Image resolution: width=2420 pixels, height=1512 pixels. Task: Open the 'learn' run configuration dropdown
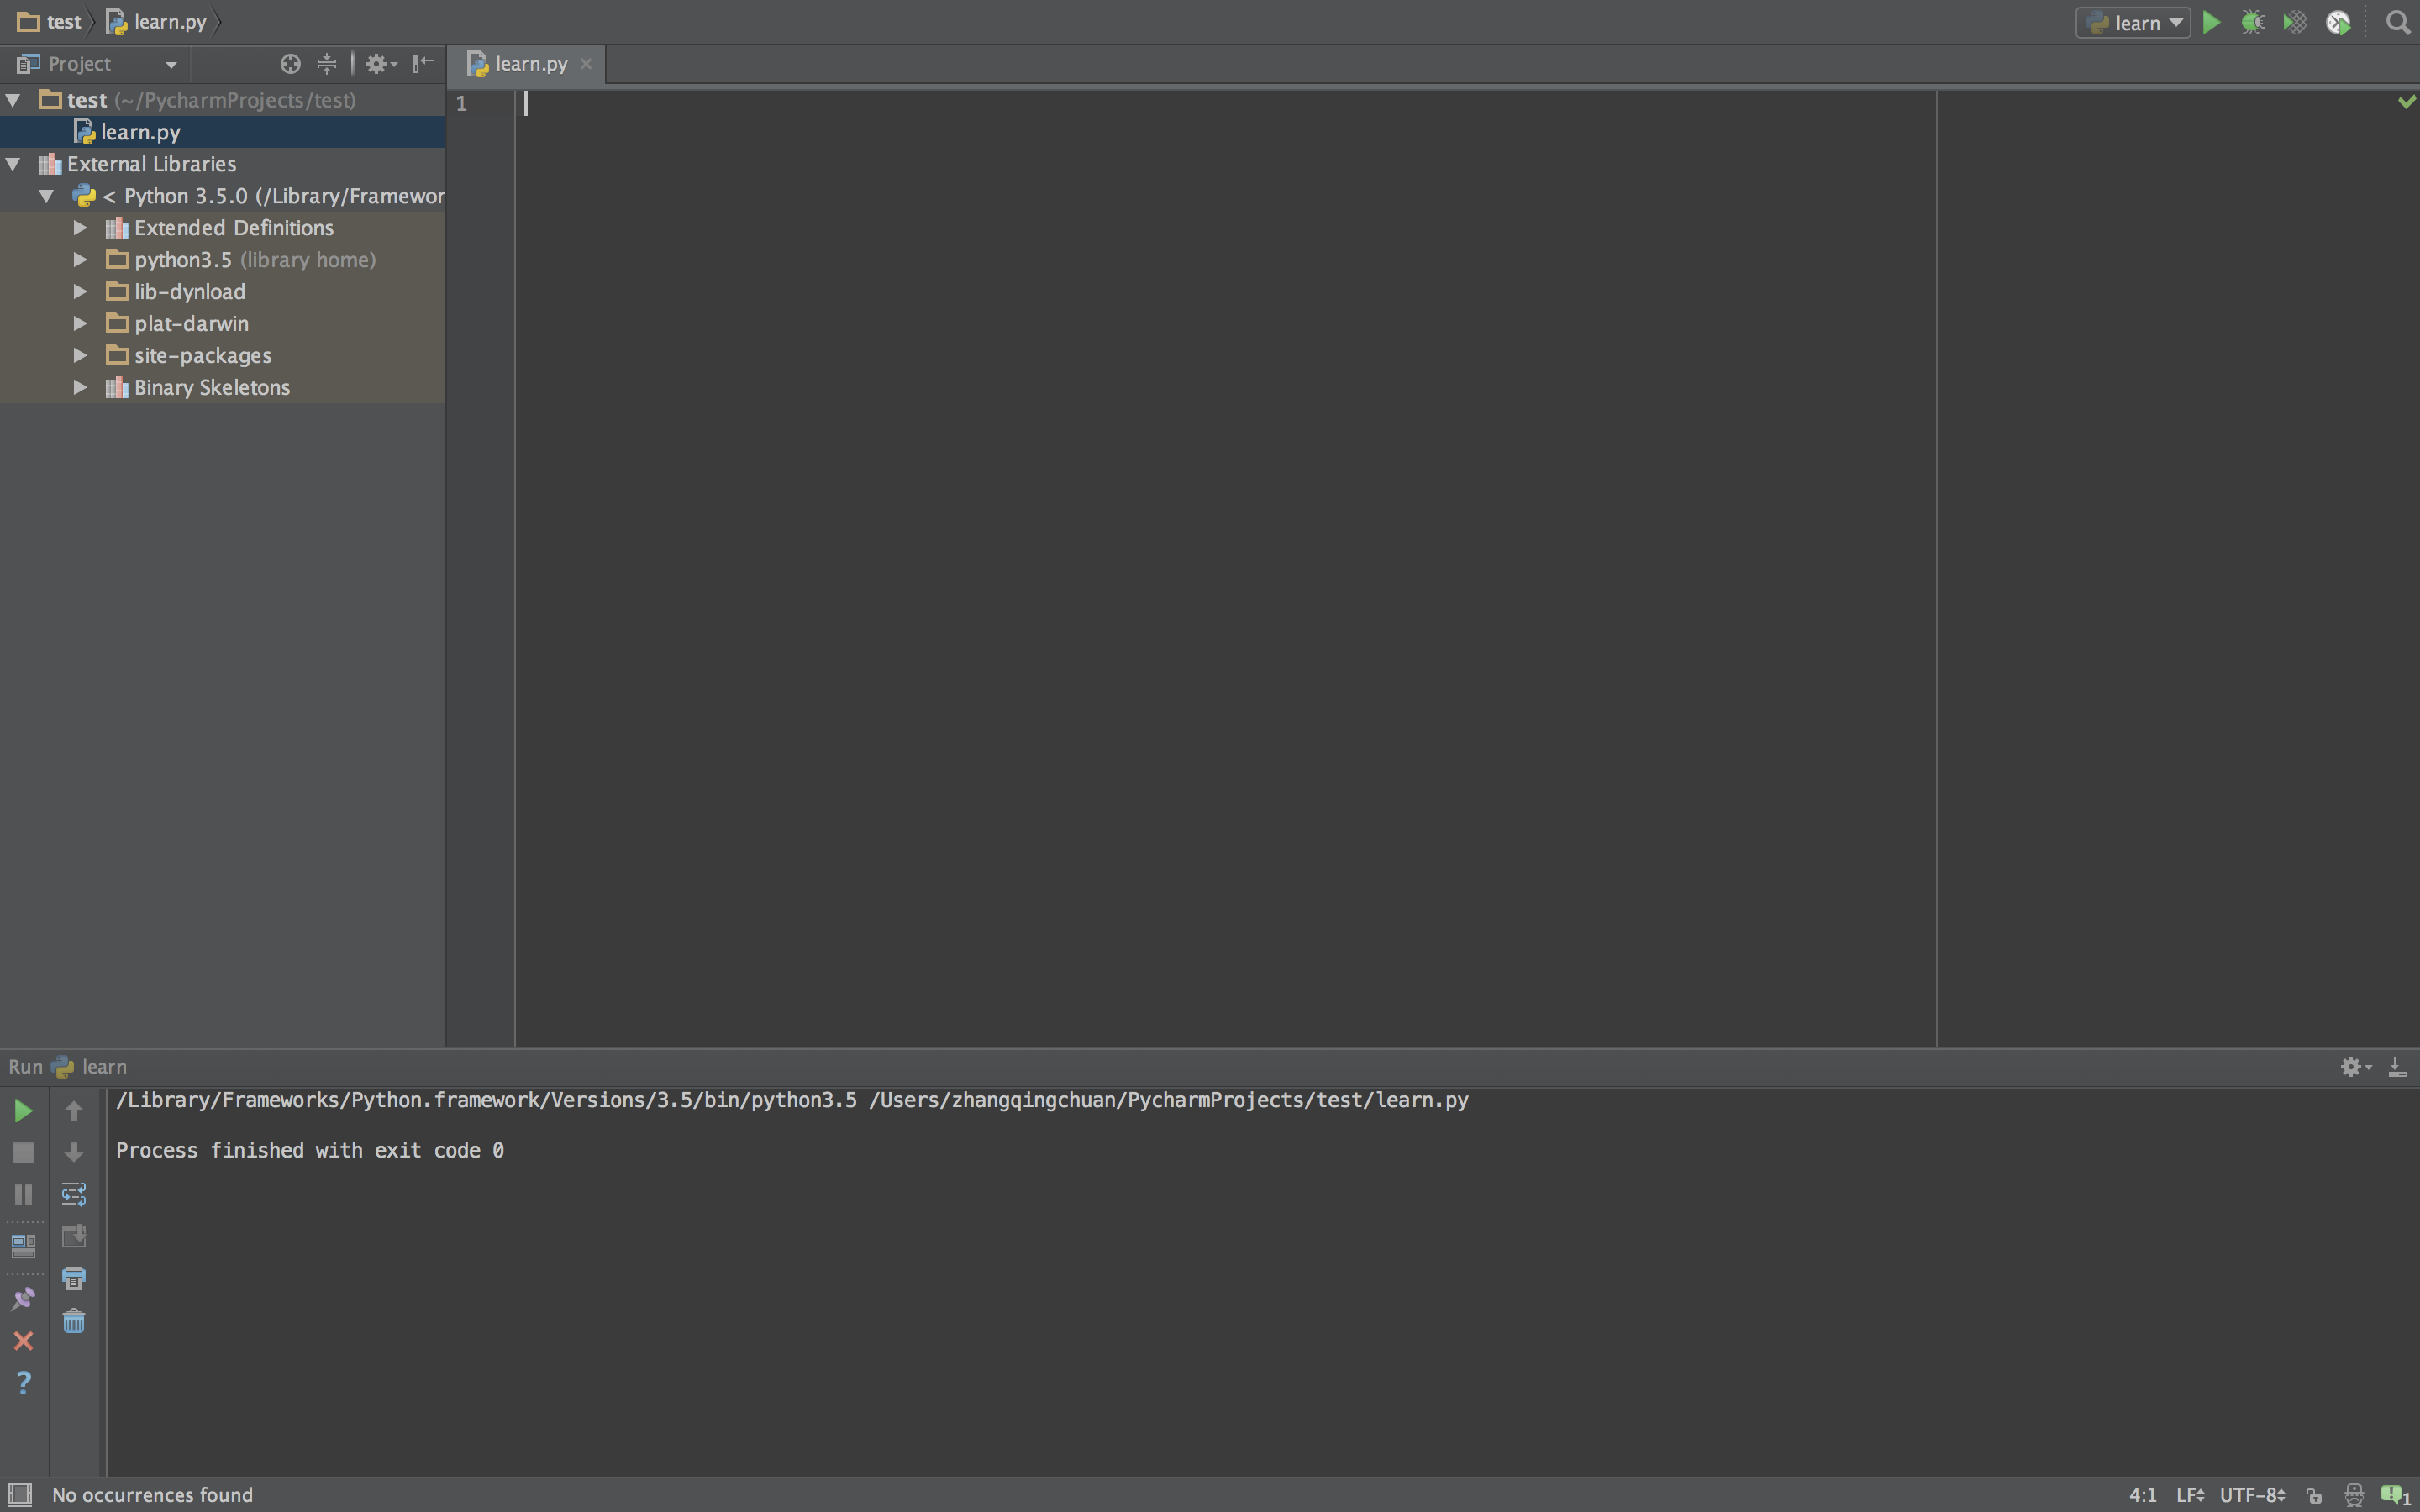2134,21
